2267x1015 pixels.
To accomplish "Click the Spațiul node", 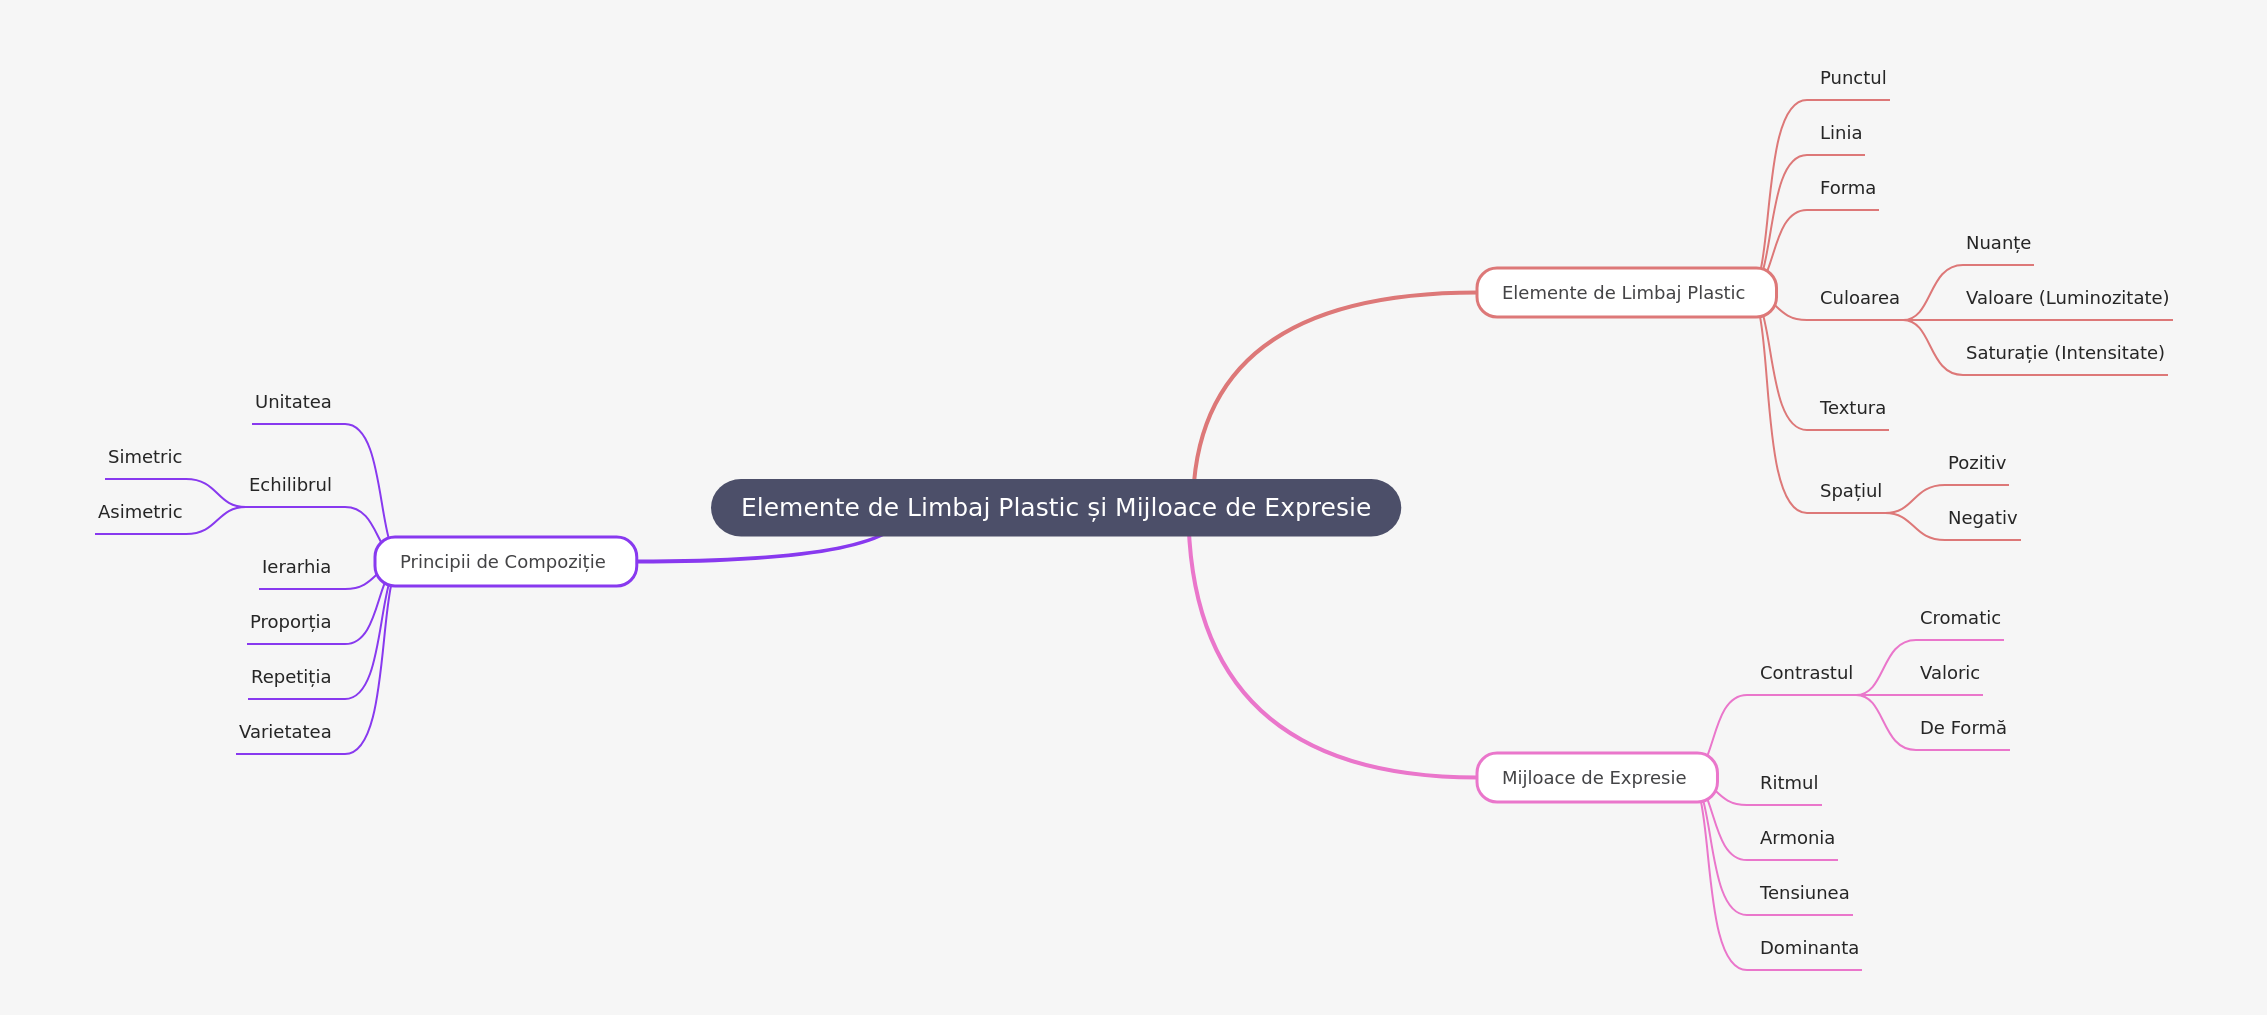I will click(x=1849, y=492).
